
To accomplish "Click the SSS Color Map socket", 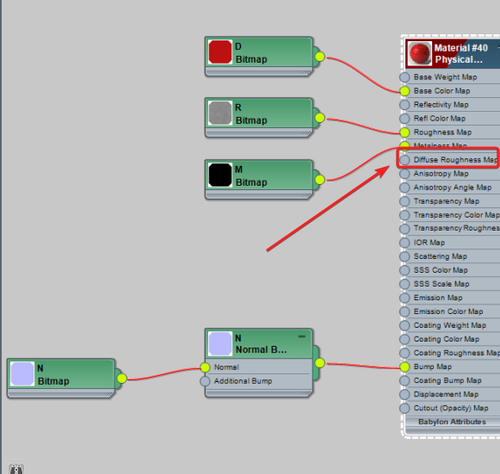I will pos(405,270).
